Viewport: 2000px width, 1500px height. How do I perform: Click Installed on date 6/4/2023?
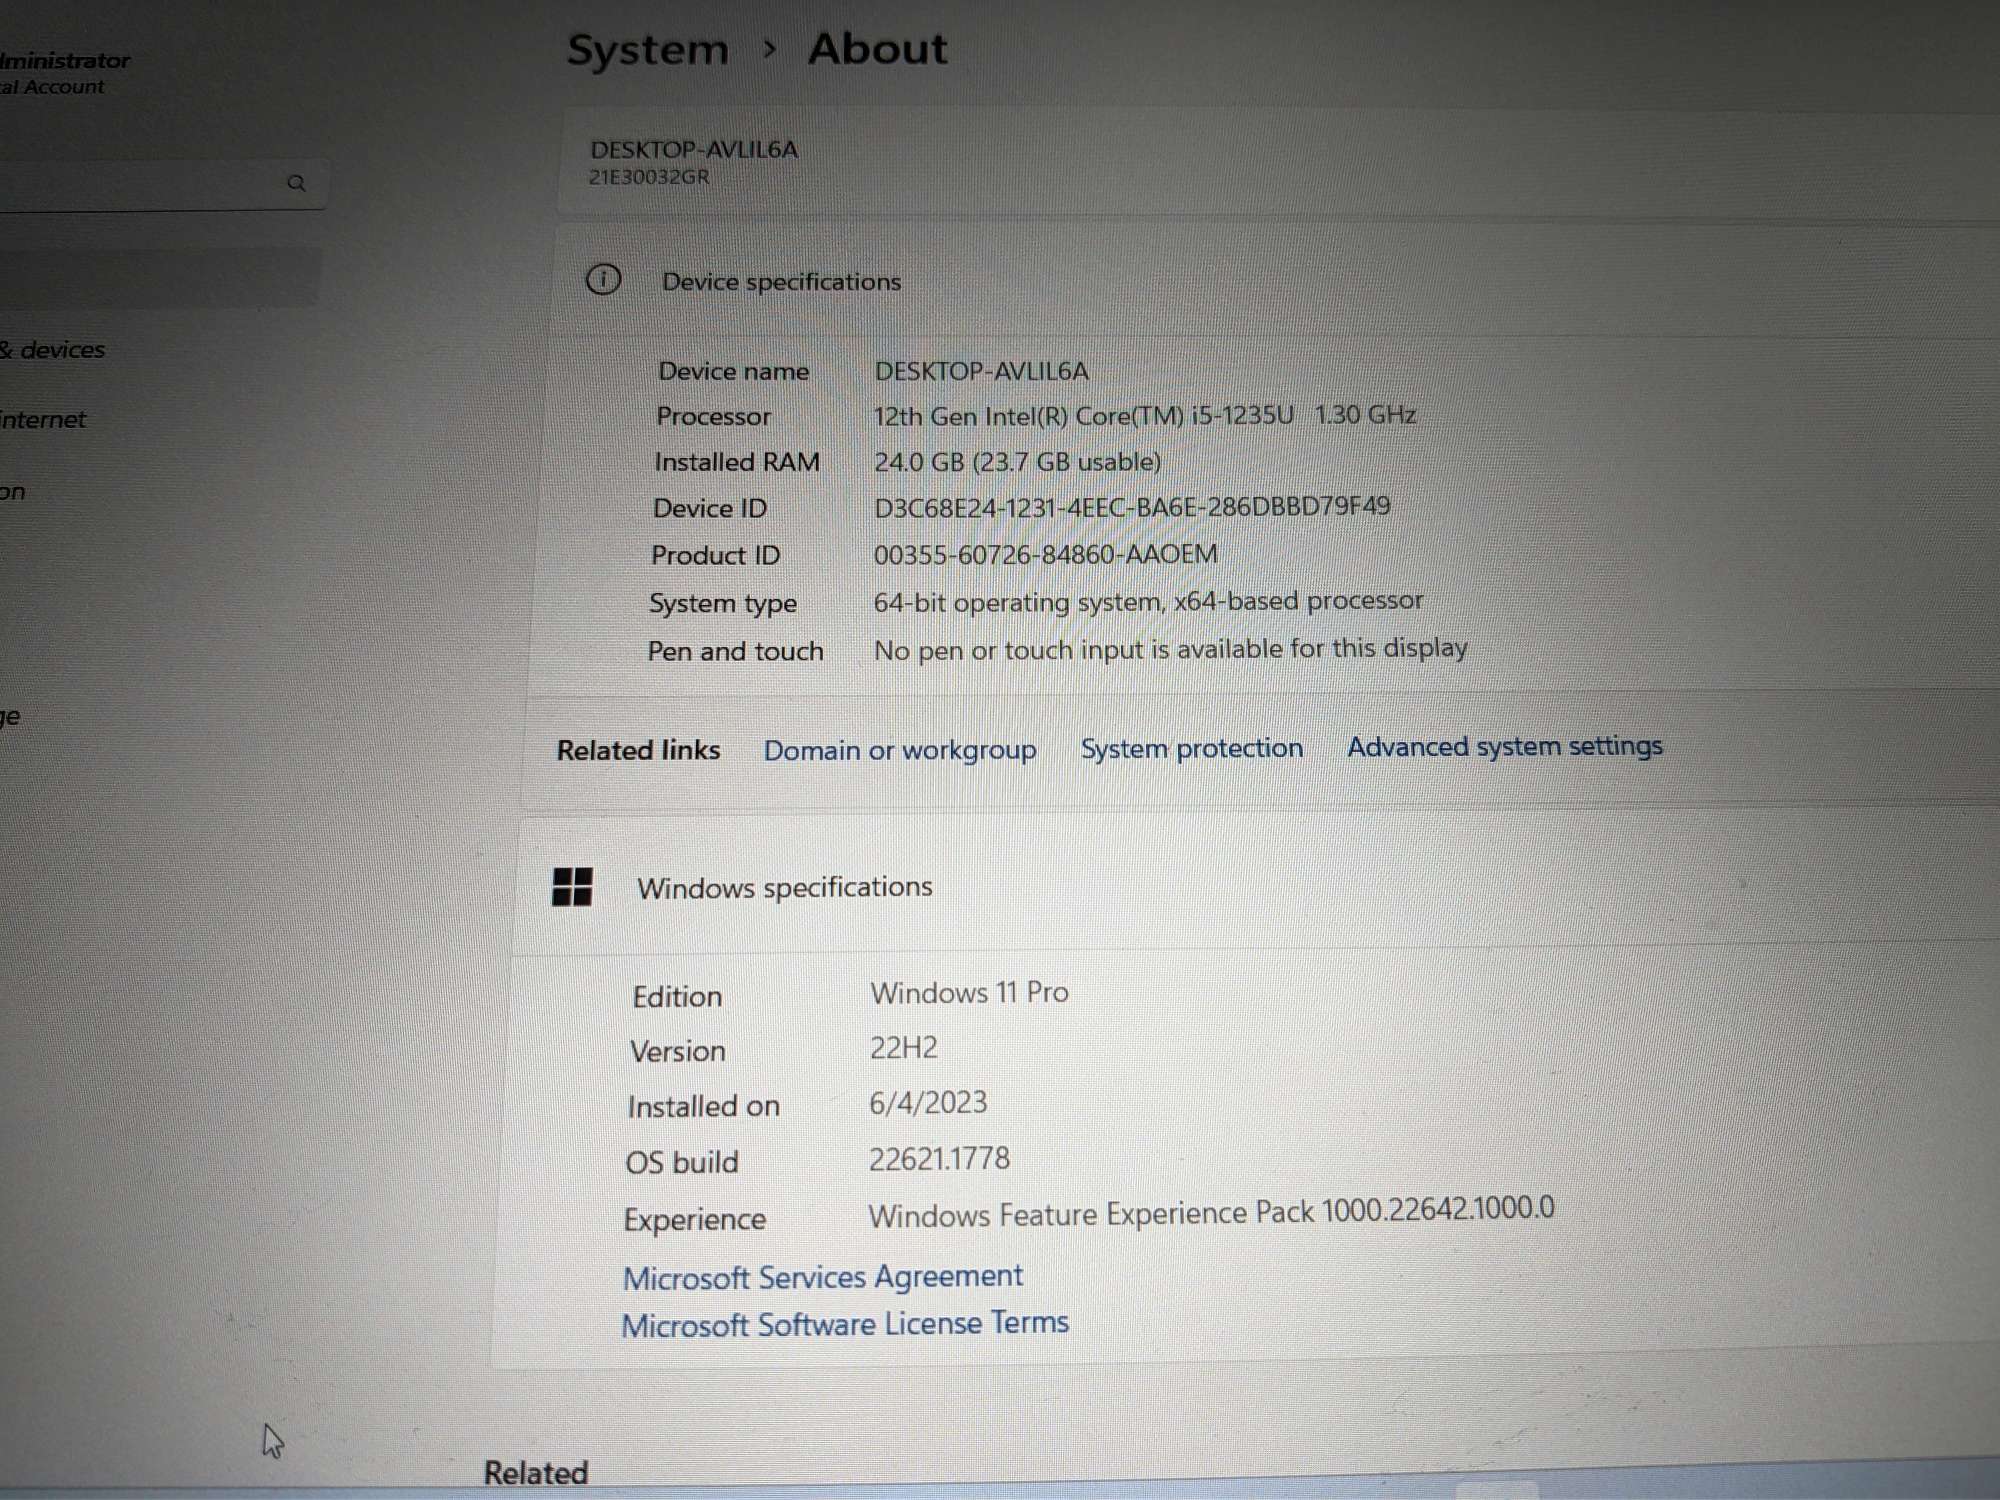pyautogui.click(x=928, y=1103)
